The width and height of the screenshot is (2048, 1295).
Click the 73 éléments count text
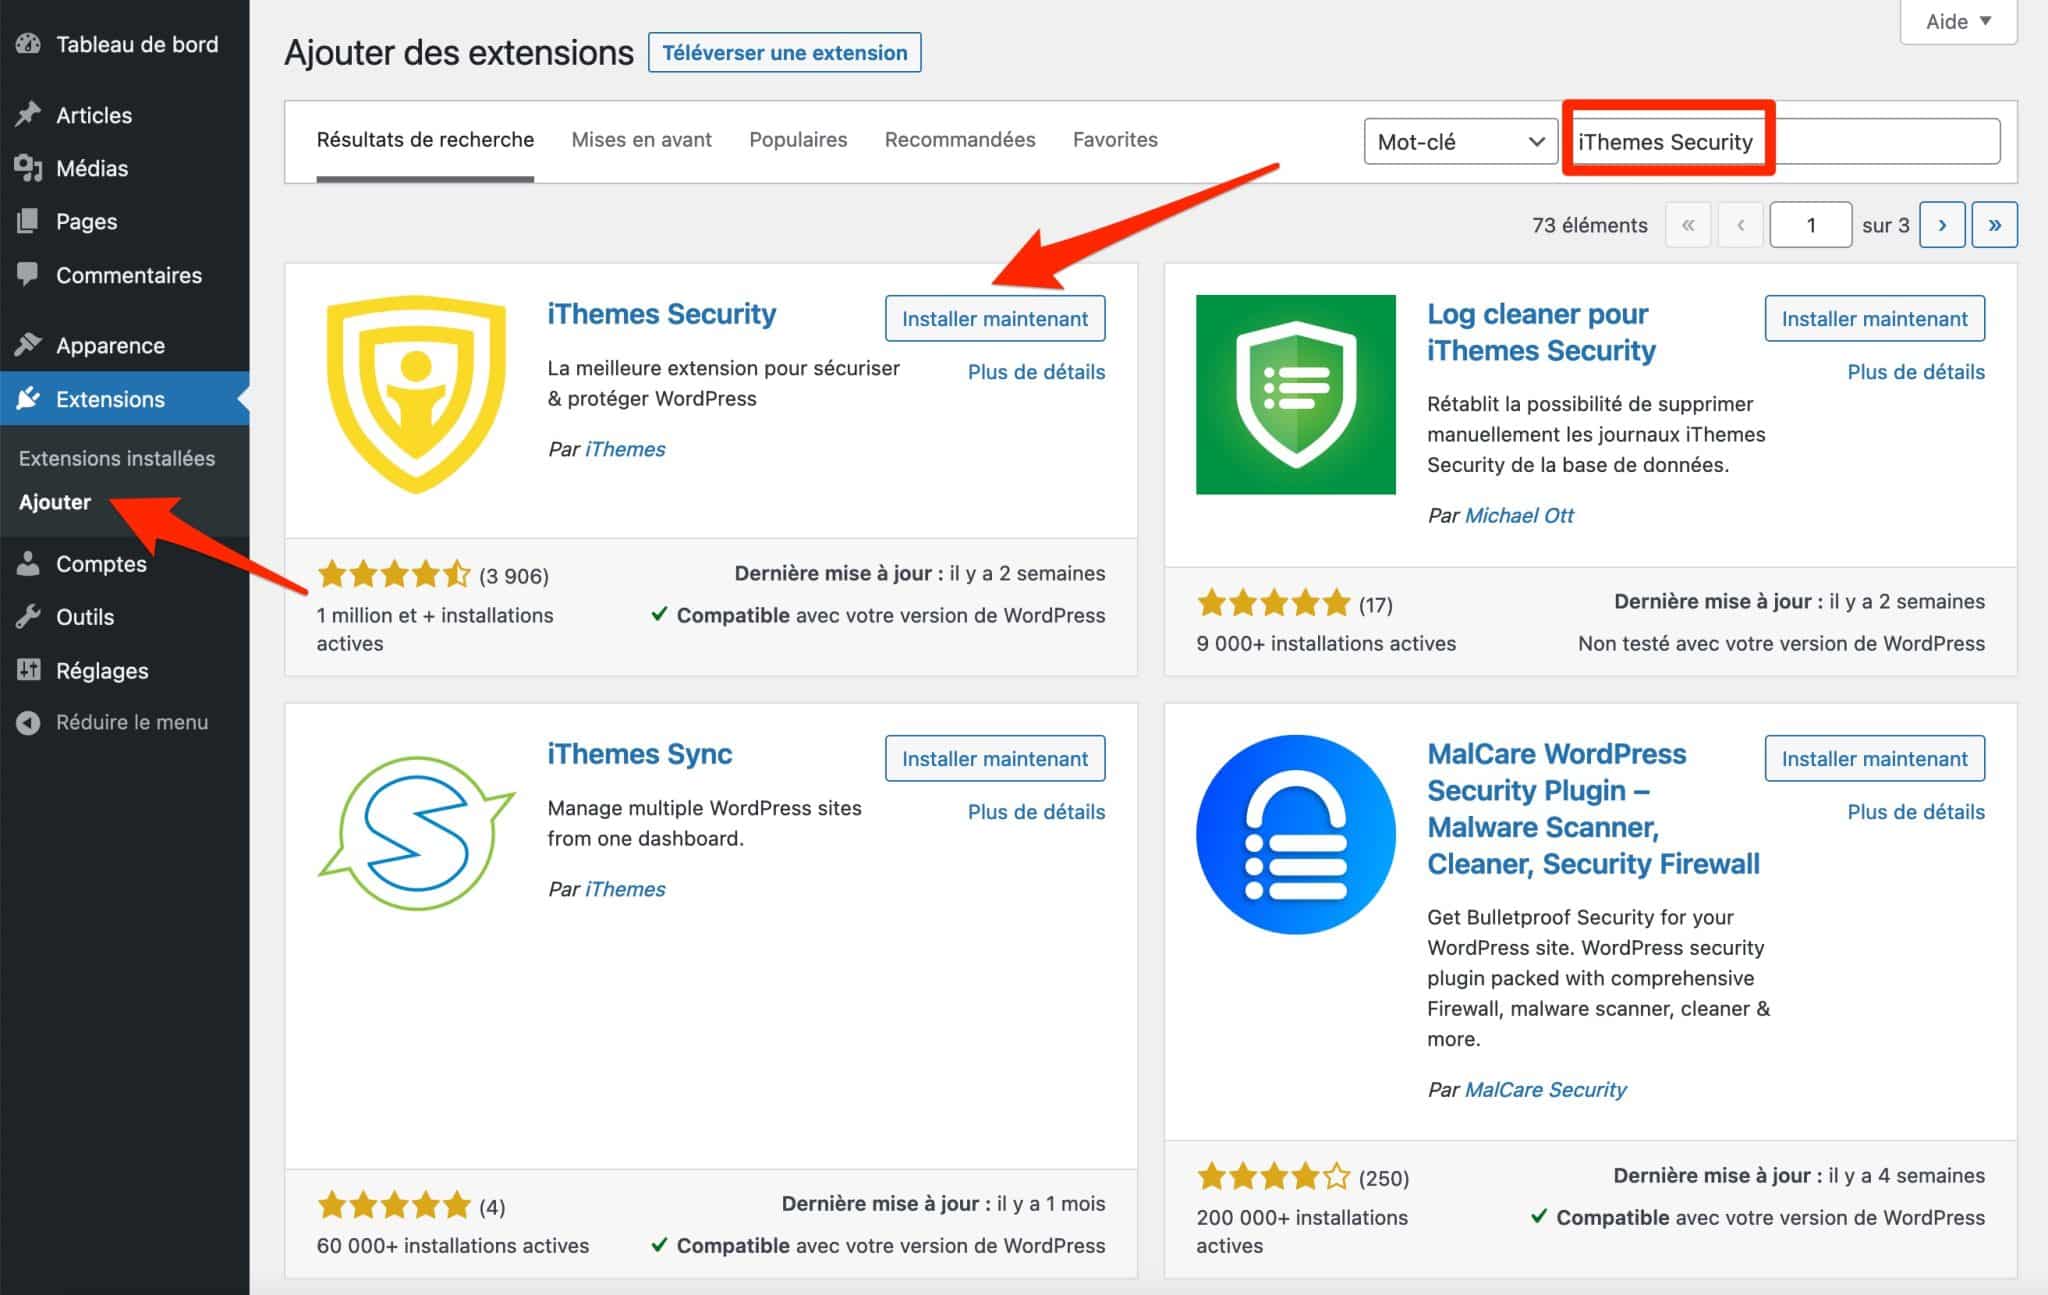tap(1589, 225)
